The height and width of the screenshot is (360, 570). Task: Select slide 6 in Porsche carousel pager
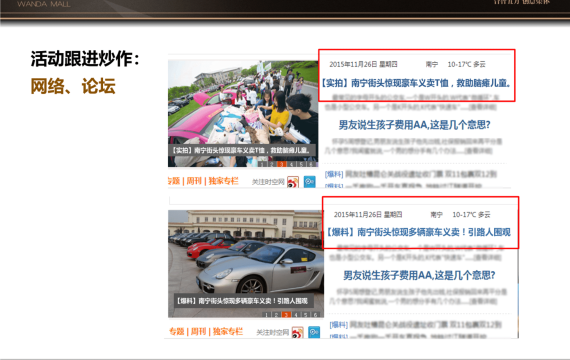316,315
